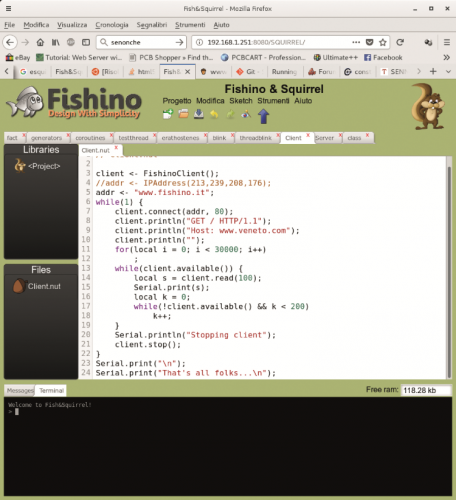Open PCB Shopper bookmark

[171, 58]
